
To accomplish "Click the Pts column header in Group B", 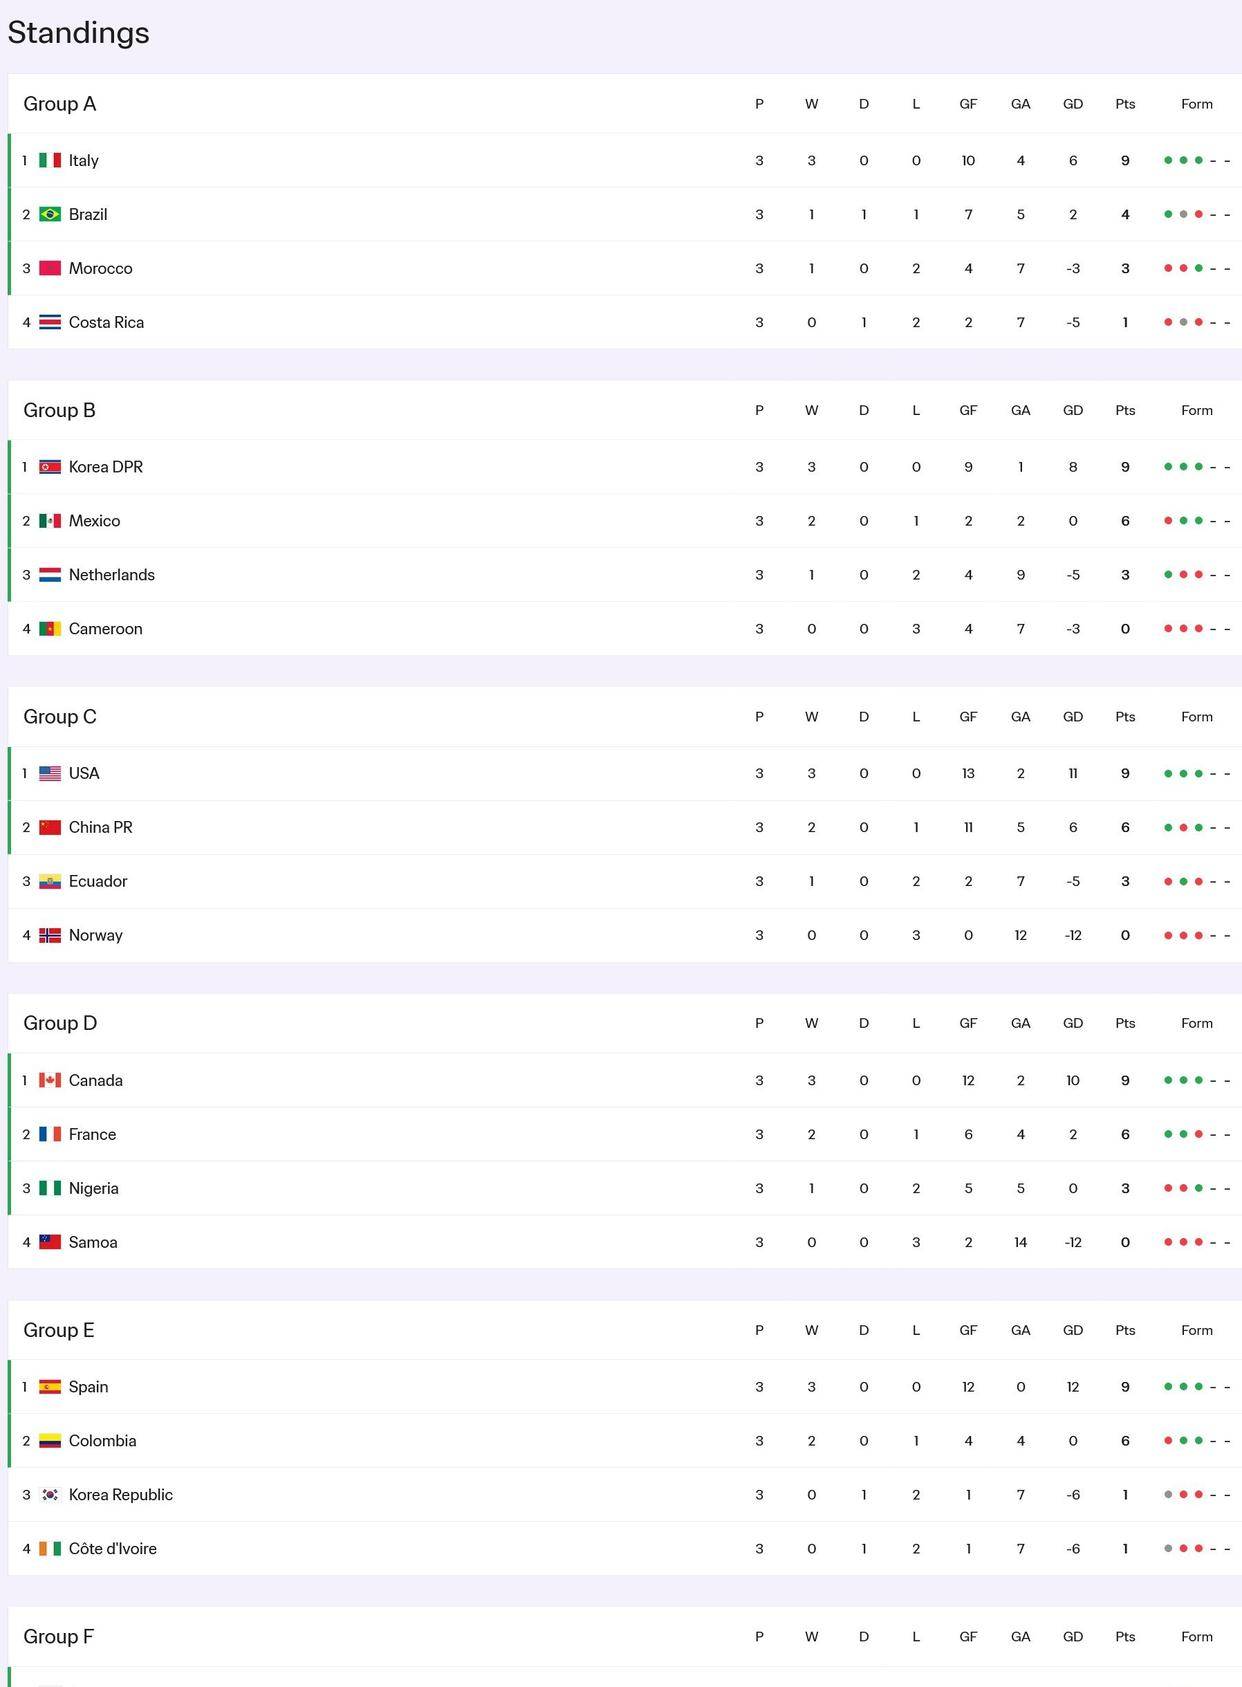I will (1125, 410).
